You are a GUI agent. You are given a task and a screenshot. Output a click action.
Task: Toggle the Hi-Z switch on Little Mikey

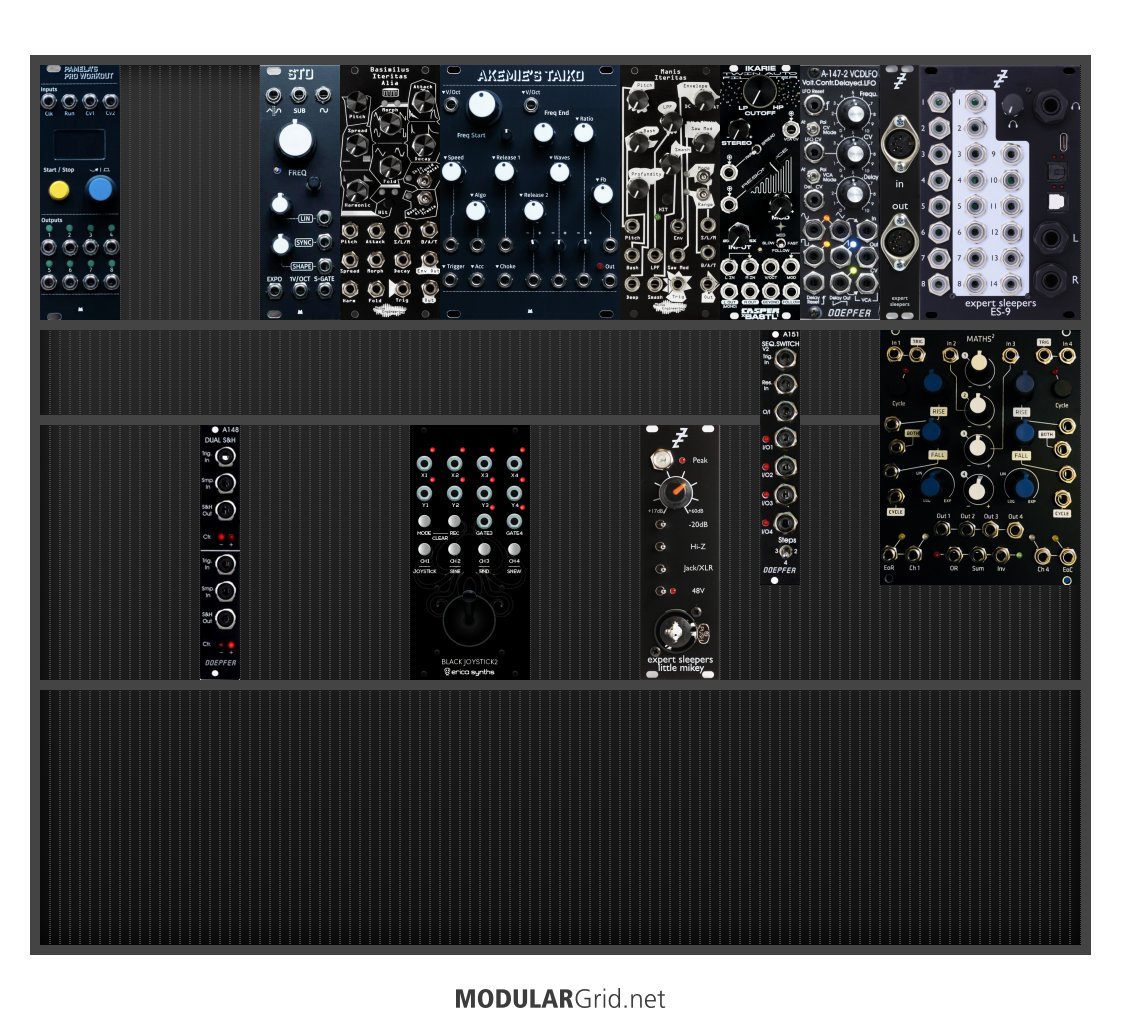point(661,546)
